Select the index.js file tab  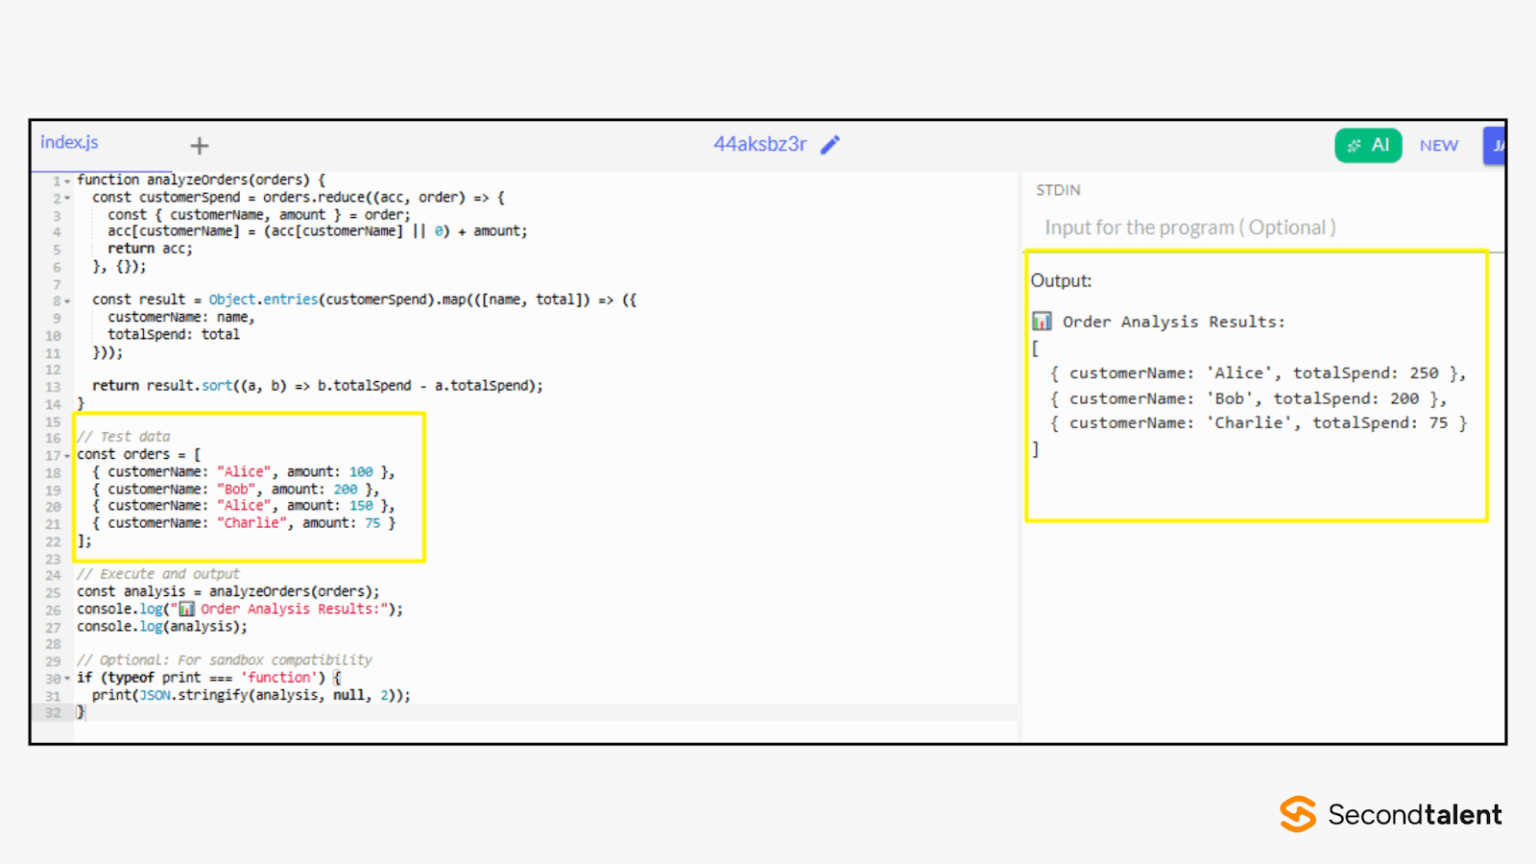69,142
